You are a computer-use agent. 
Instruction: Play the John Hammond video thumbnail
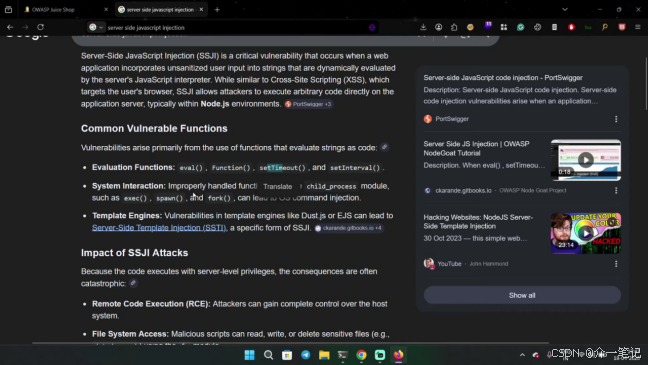[x=586, y=233]
